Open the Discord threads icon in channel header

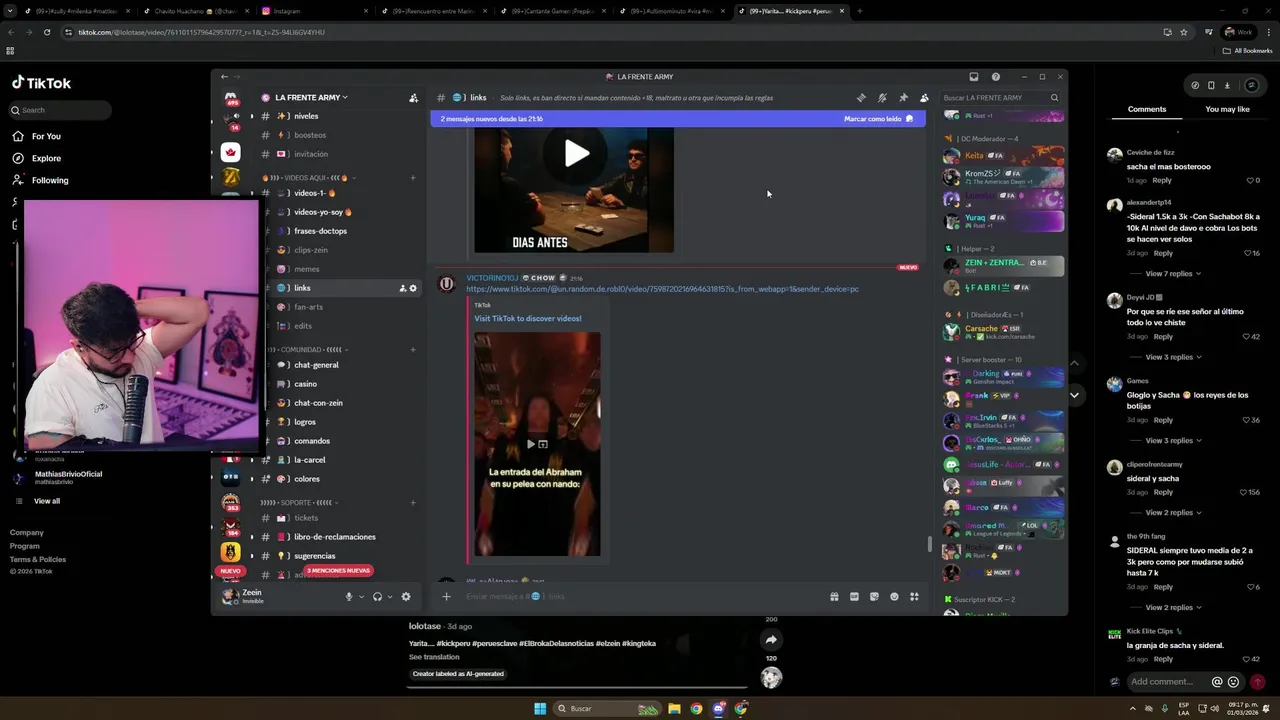click(861, 98)
